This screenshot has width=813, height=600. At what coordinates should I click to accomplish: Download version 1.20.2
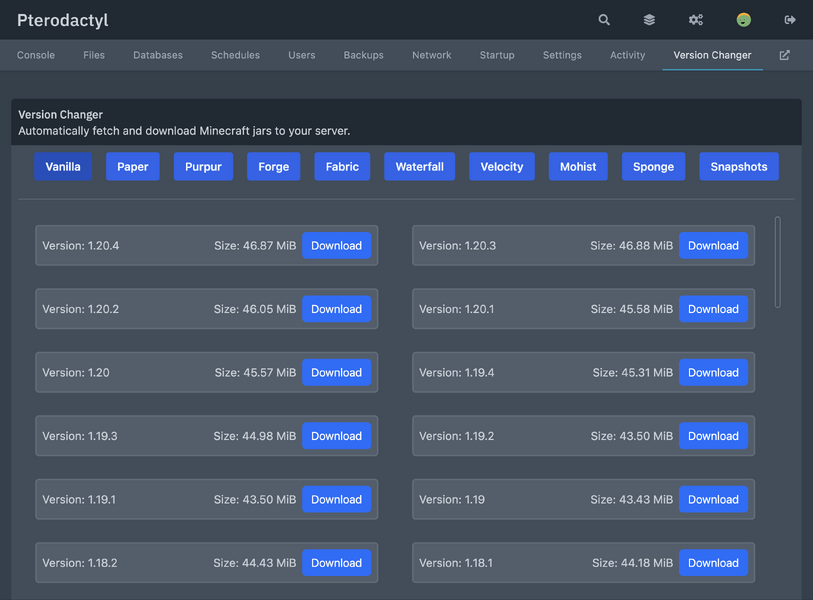coord(337,309)
